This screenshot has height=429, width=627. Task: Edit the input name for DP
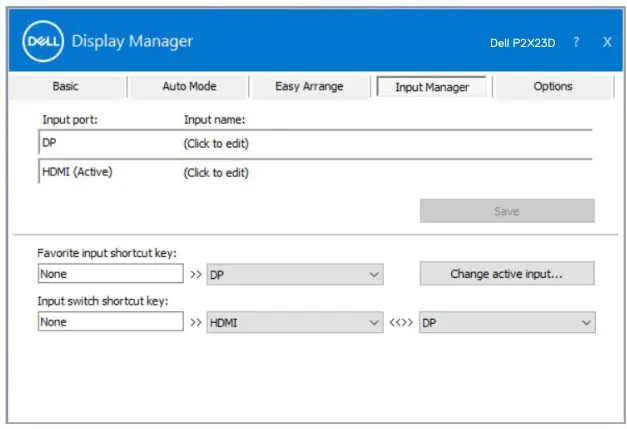tap(216, 144)
